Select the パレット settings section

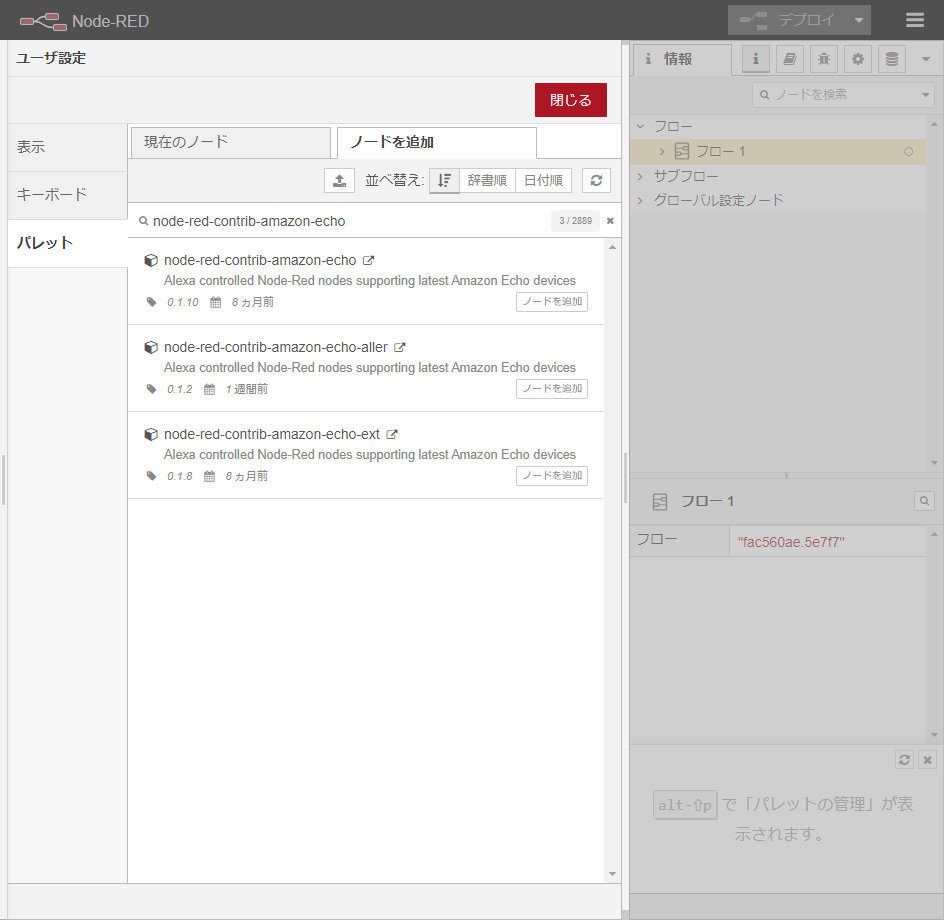click(x=67, y=243)
